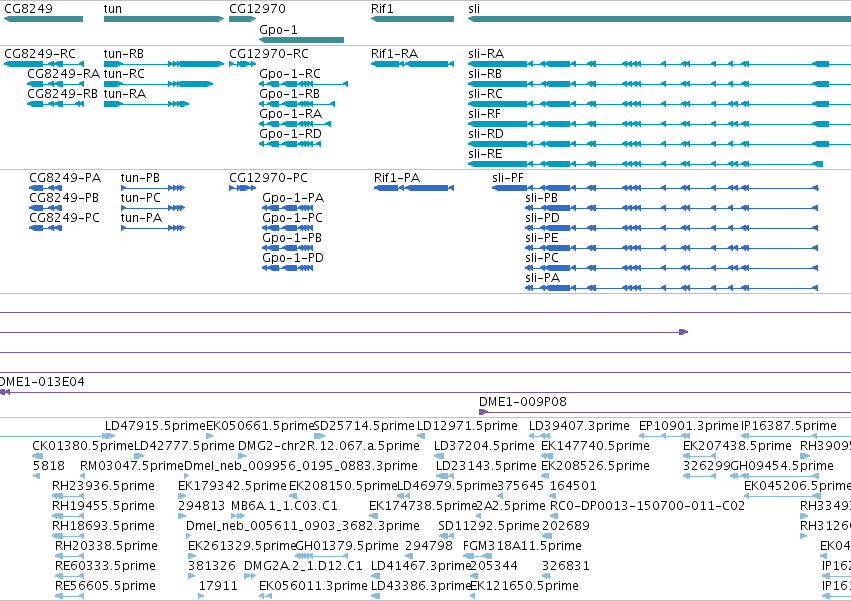This screenshot has width=851, height=601.
Task: Click the CG12970 gene feature
Action: pos(242,19)
